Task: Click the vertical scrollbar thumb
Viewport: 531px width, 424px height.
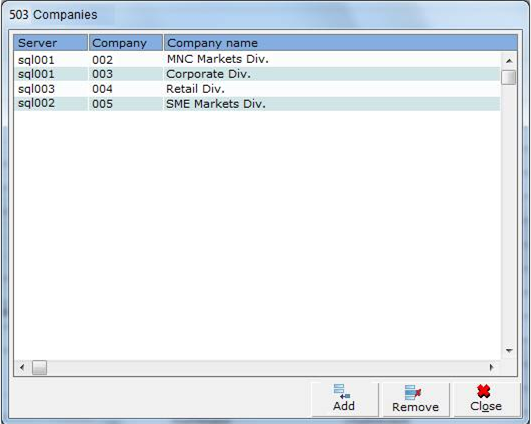Action: click(x=509, y=77)
